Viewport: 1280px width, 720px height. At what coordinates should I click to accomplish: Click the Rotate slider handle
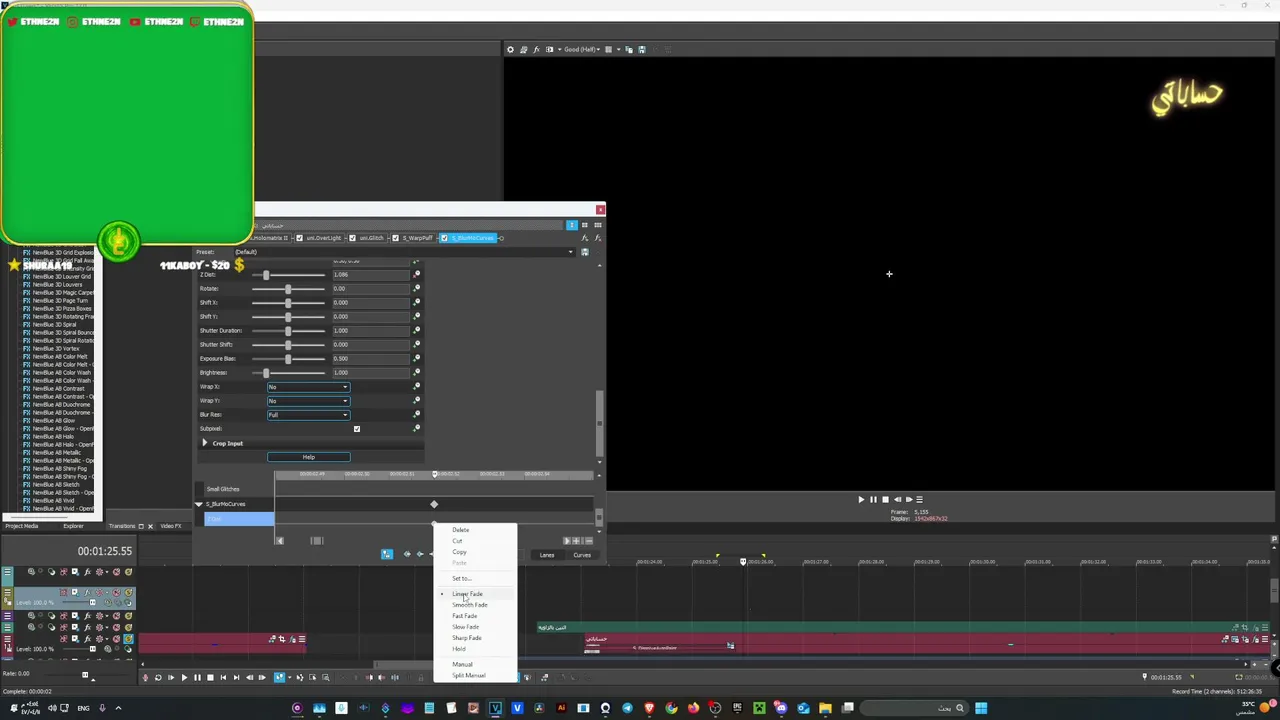[288, 289]
